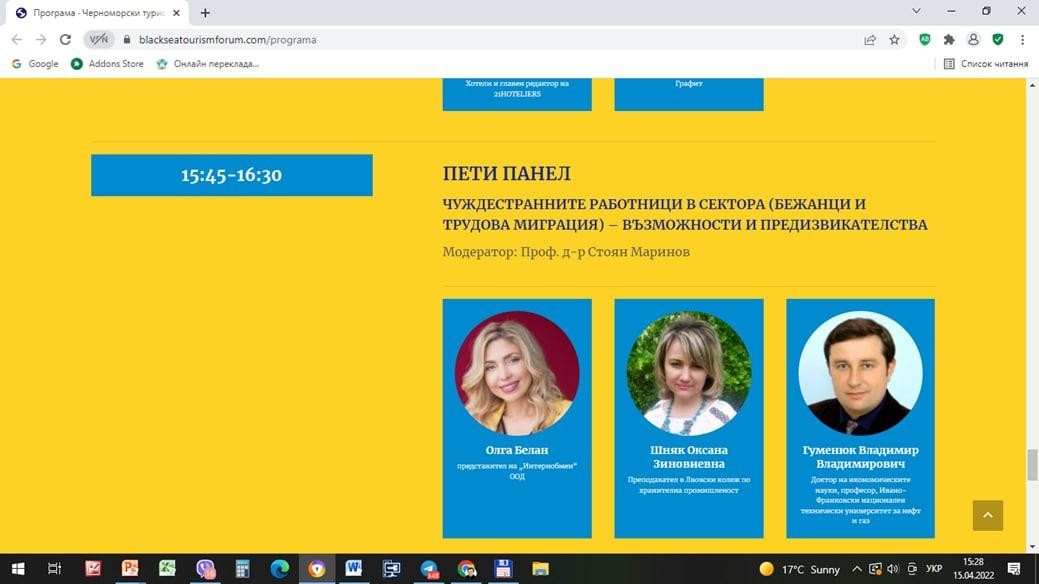Open the monitor app icon on the taskbar
The image size is (1039, 584).
click(391, 569)
